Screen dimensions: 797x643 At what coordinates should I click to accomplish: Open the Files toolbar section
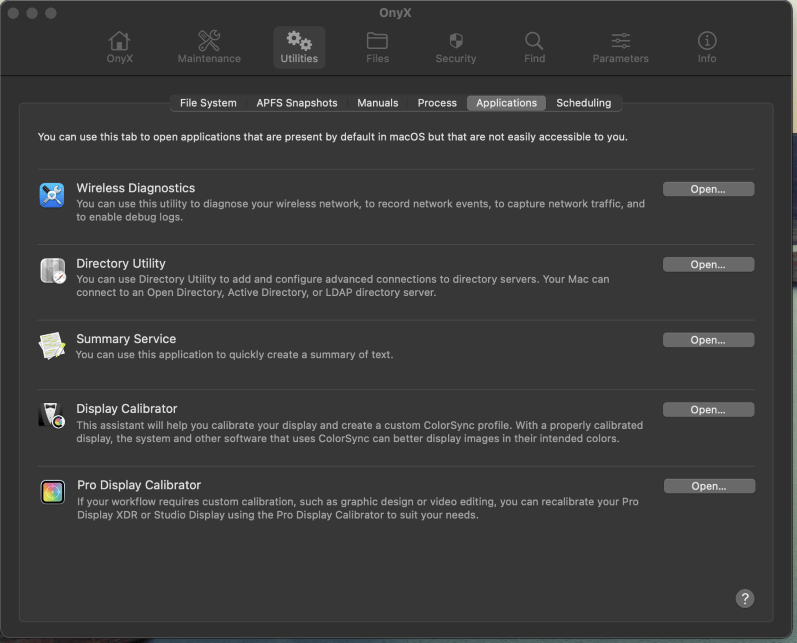pos(377,47)
